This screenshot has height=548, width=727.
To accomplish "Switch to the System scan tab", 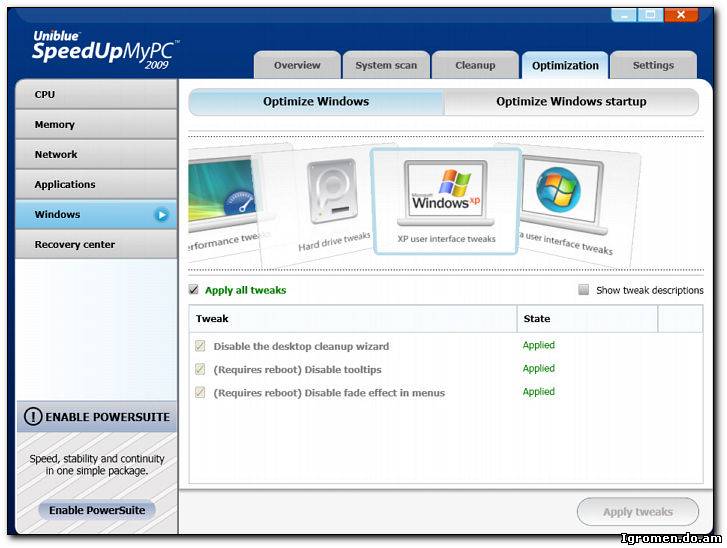I will 386,65.
